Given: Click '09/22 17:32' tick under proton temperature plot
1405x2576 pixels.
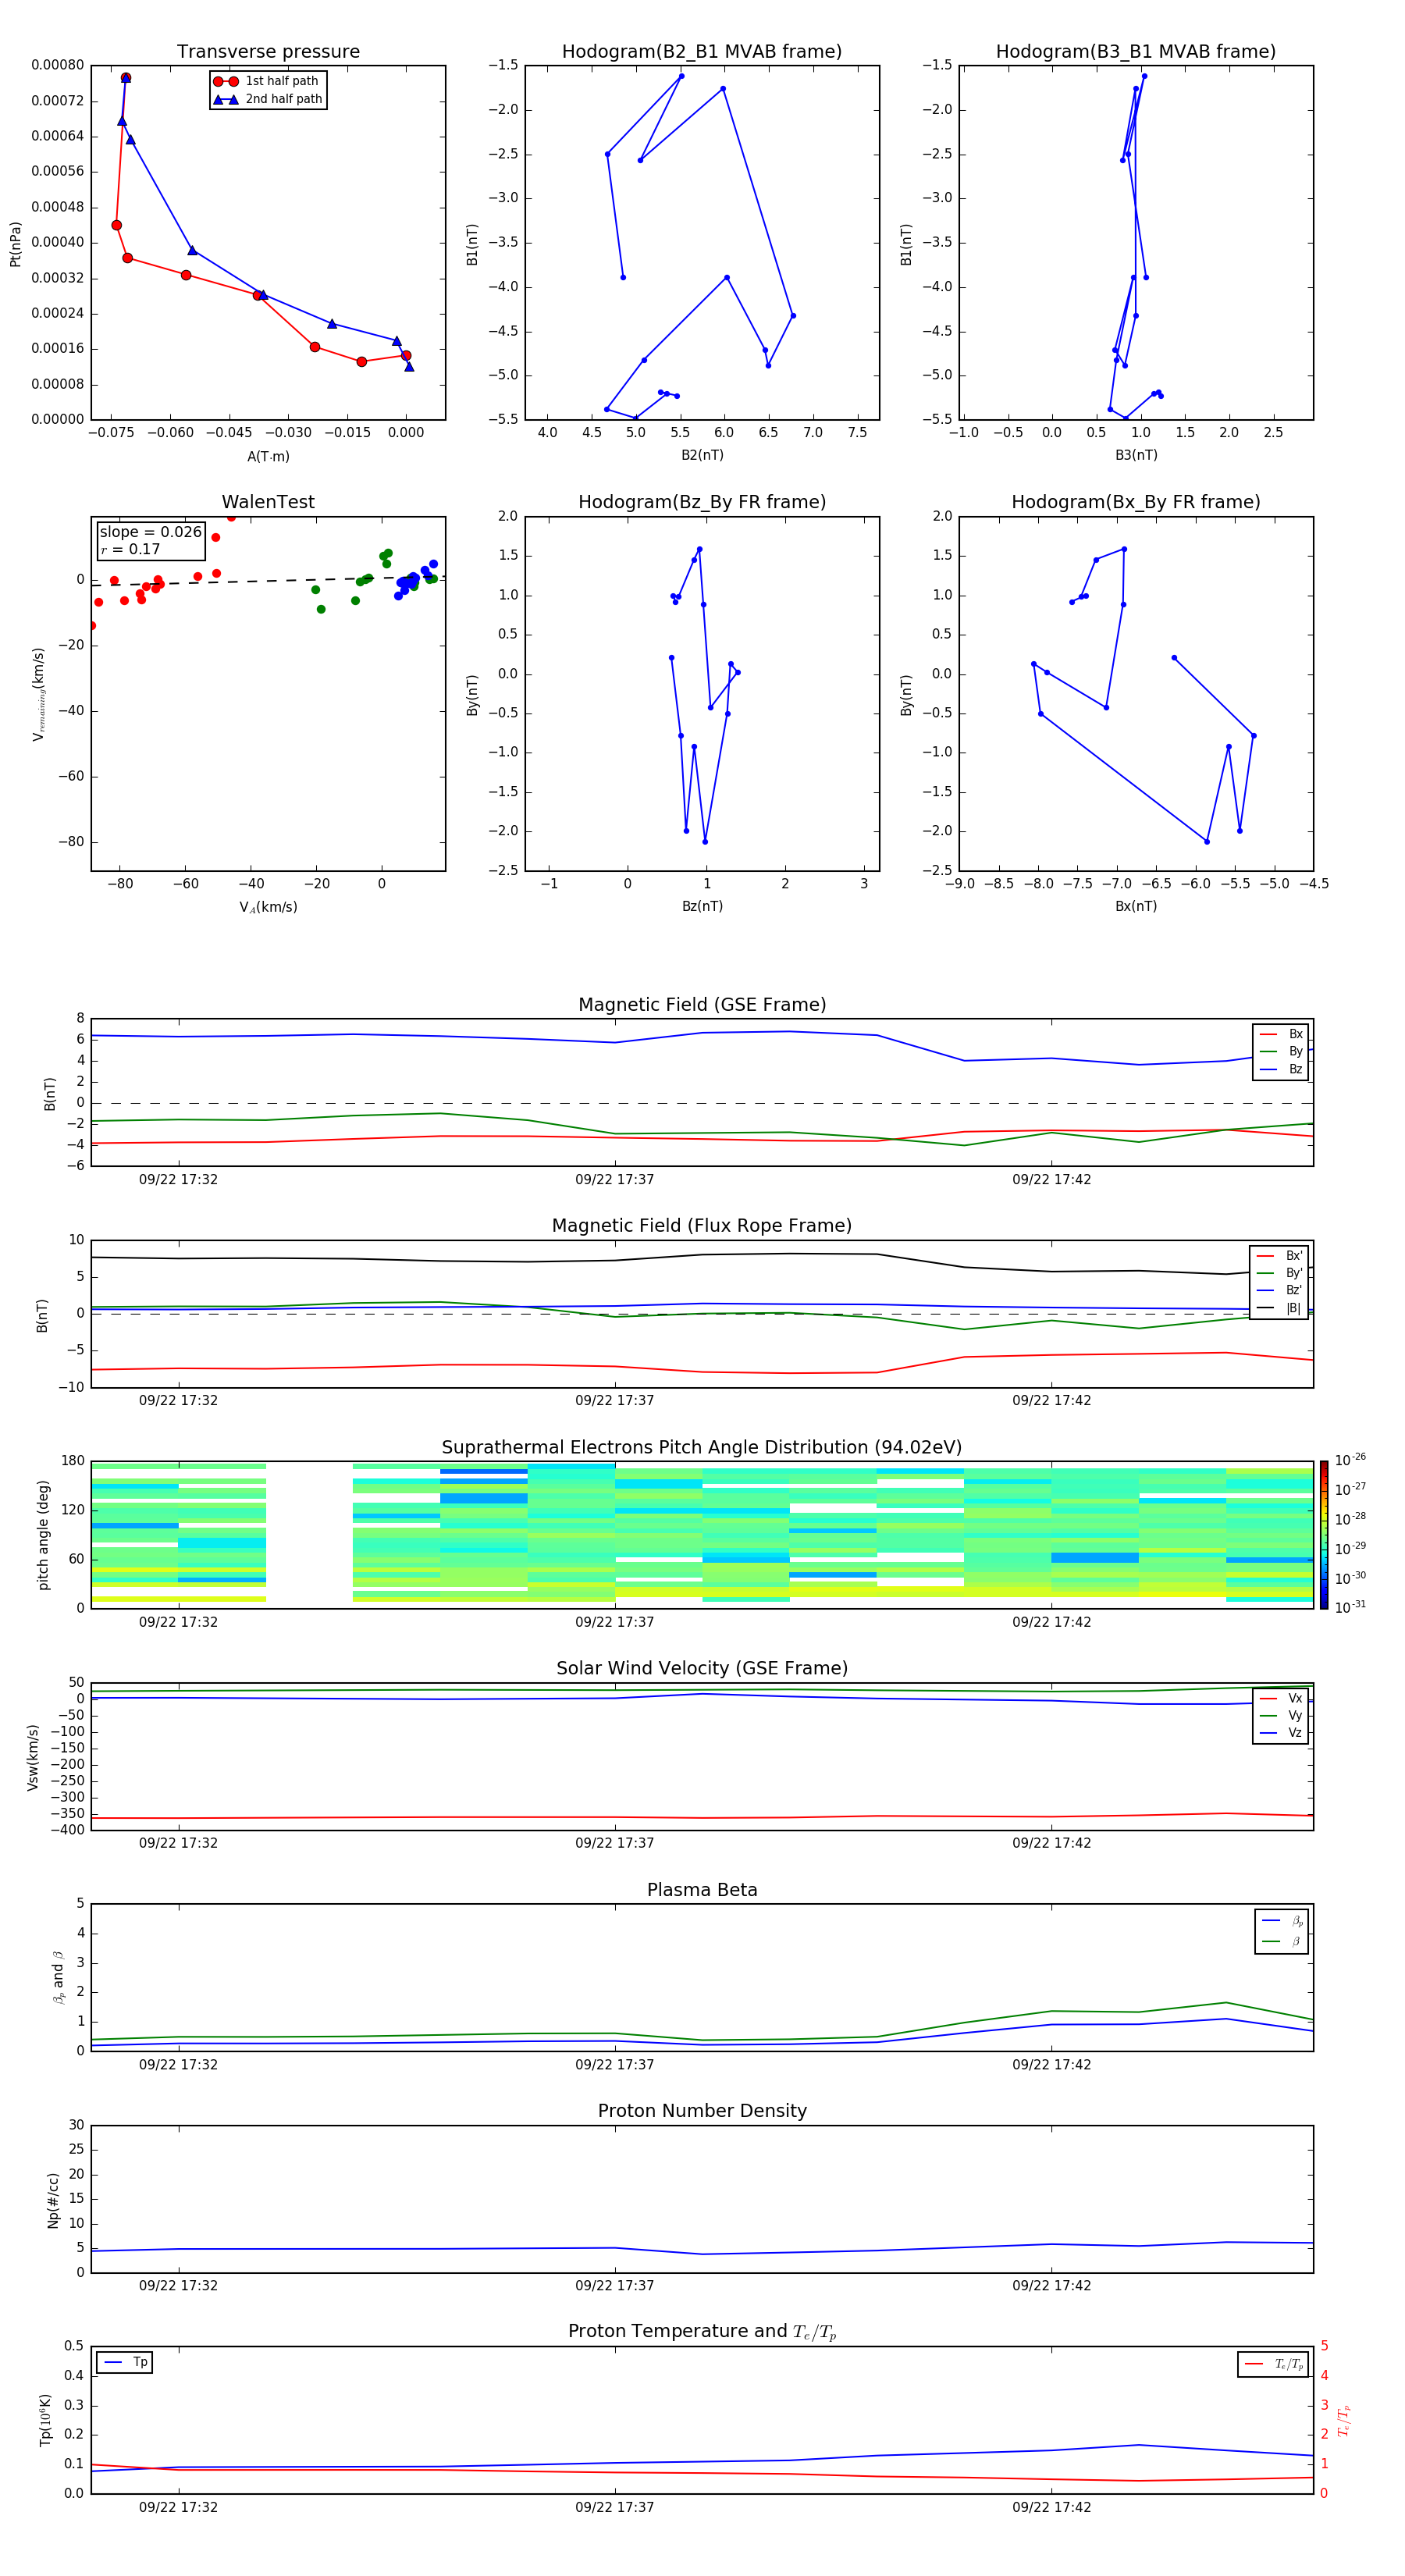Looking at the screenshot, I should pyautogui.click(x=178, y=2507).
